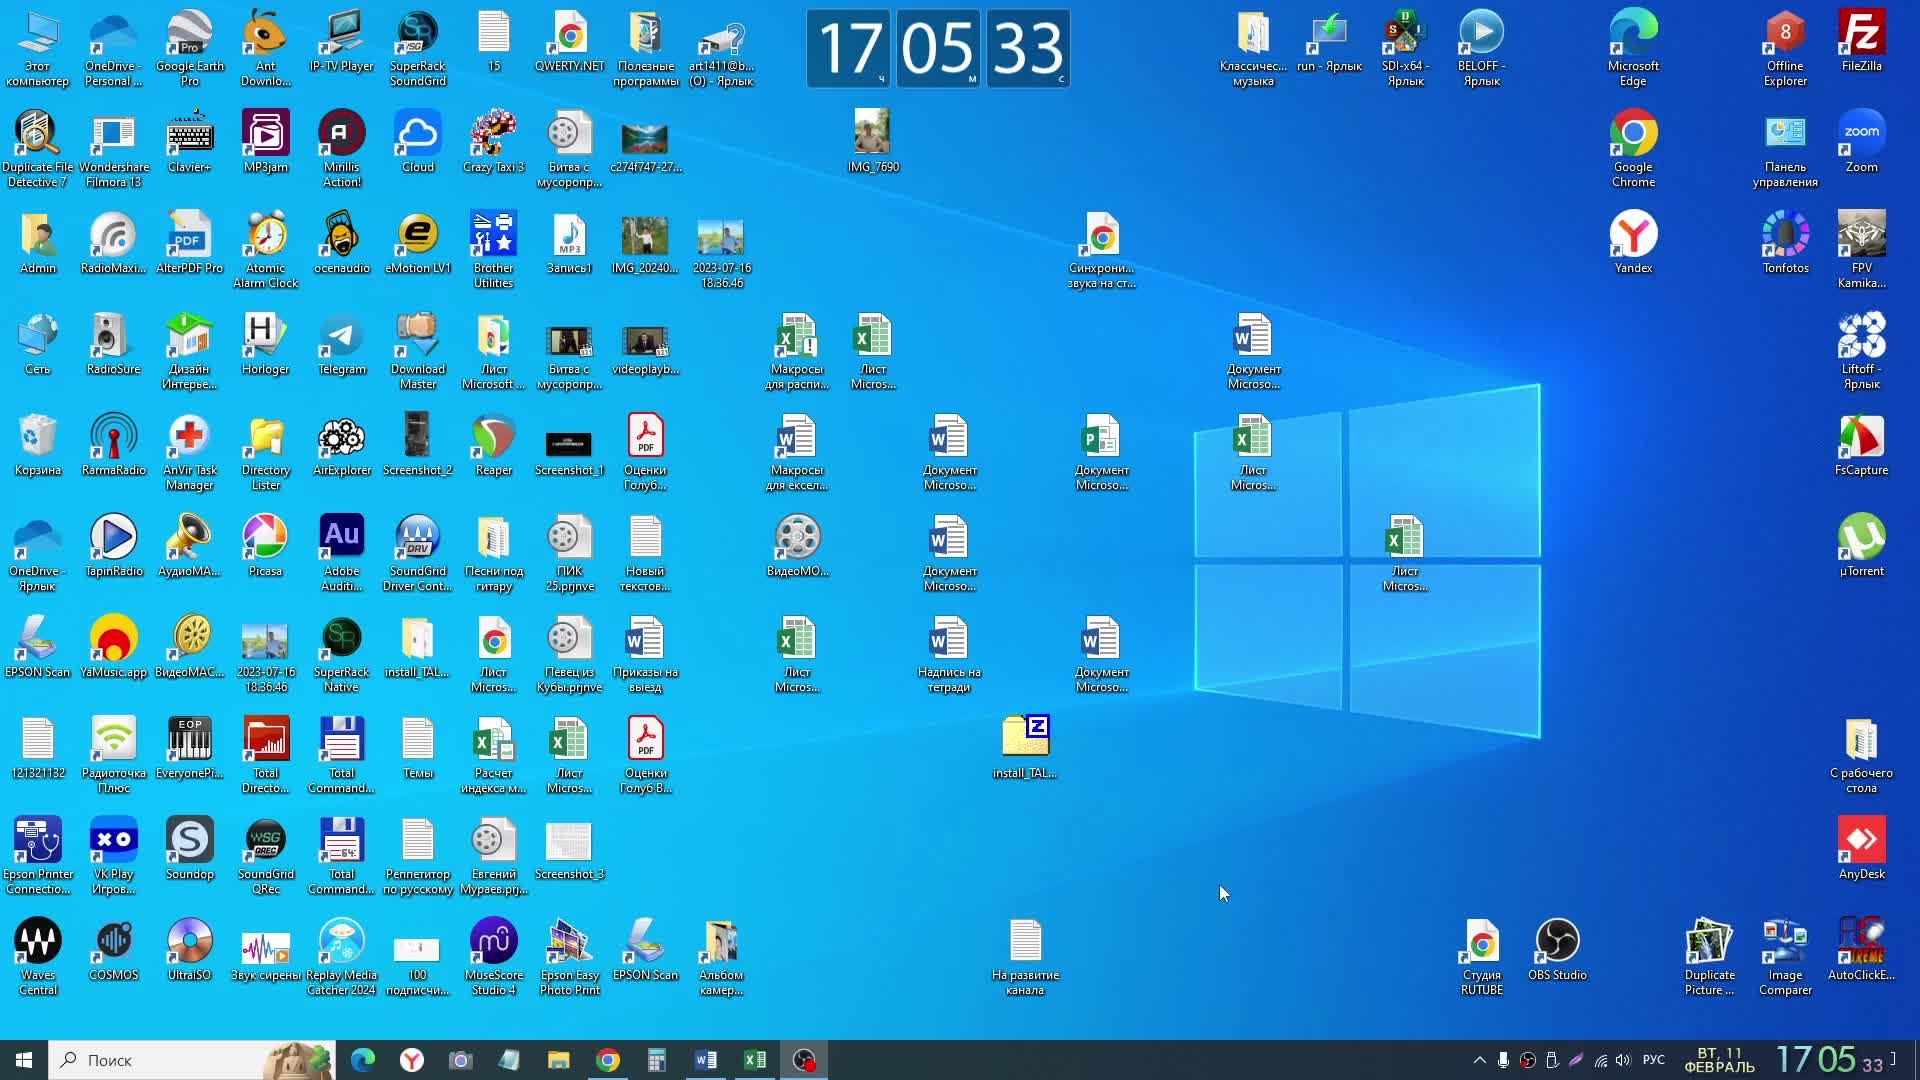Screen dimensions: 1920x1080
Task: Open Оценки Голуб В PDF file
Action: coord(645,755)
